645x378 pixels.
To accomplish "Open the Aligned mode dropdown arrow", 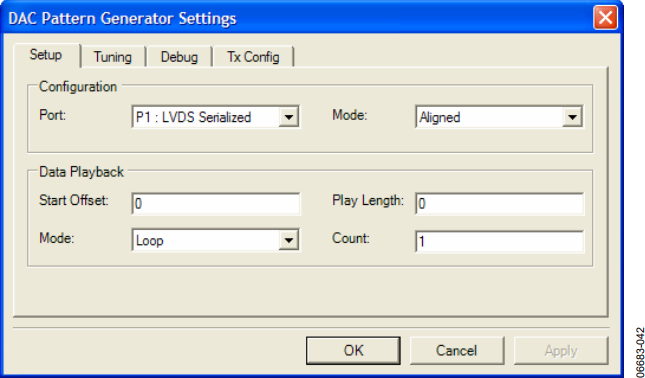I will pos(572,117).
